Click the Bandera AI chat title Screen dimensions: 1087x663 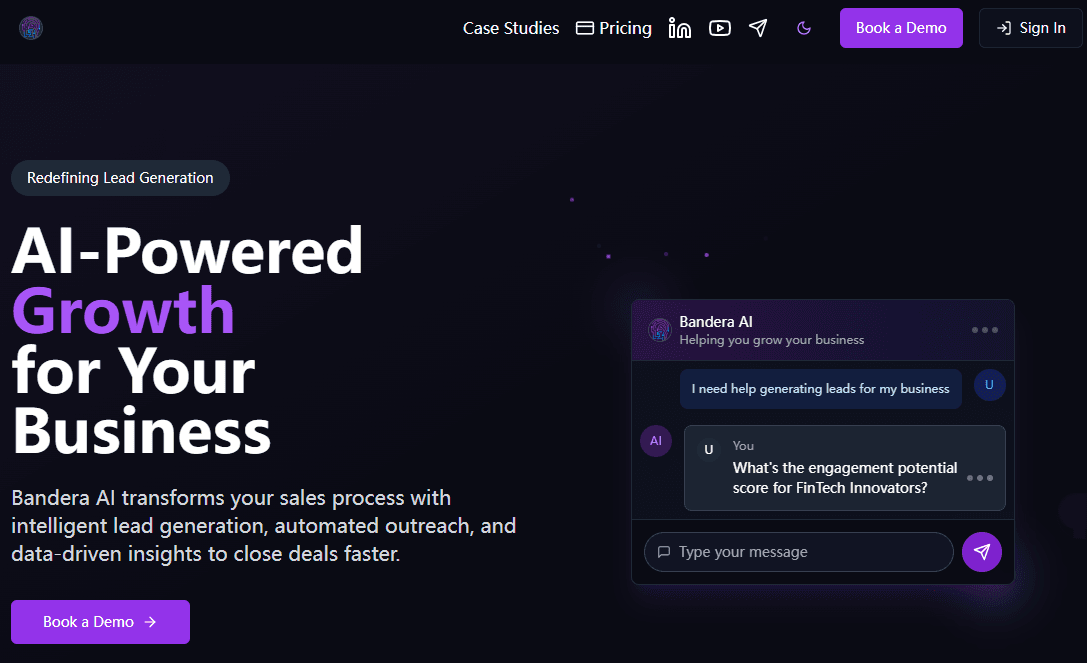pyautogui.click(x=715, y=322)
